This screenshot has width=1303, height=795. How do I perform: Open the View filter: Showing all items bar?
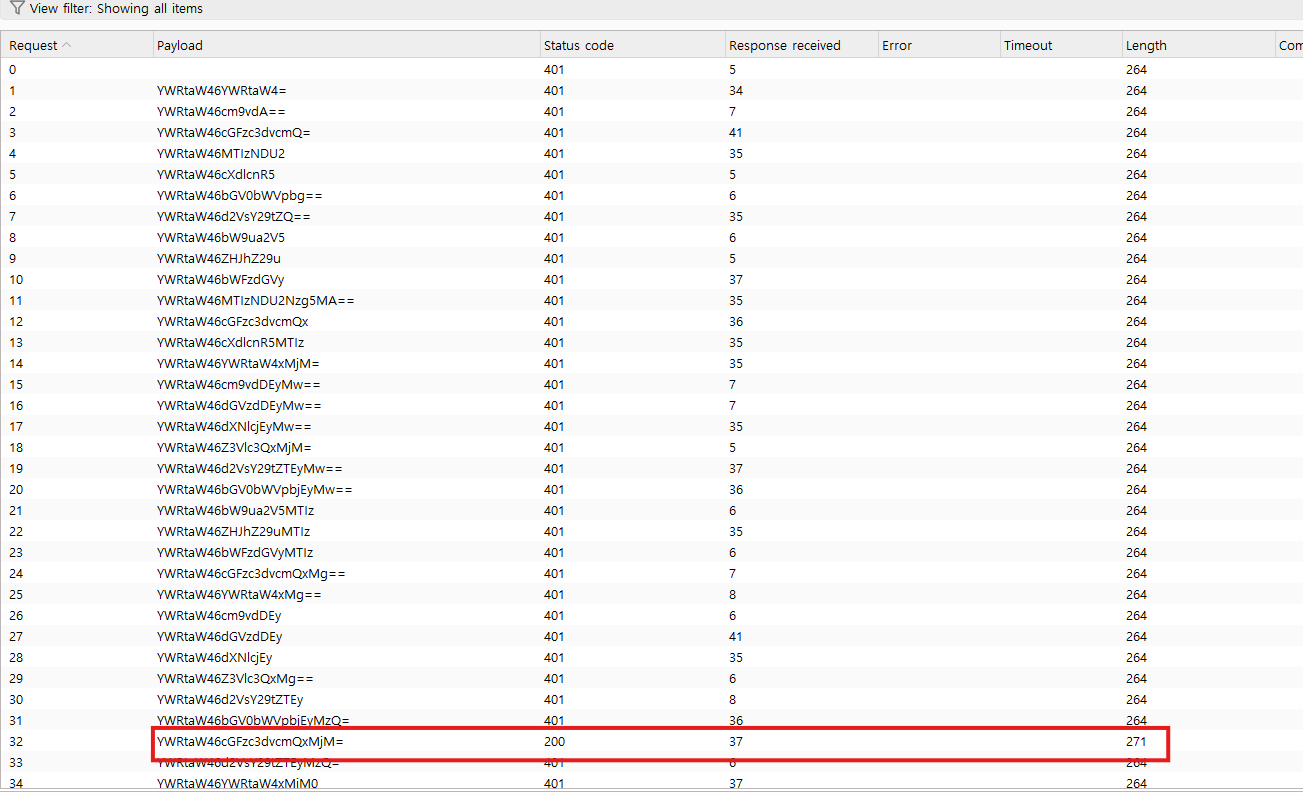click(x=116, y=9)
